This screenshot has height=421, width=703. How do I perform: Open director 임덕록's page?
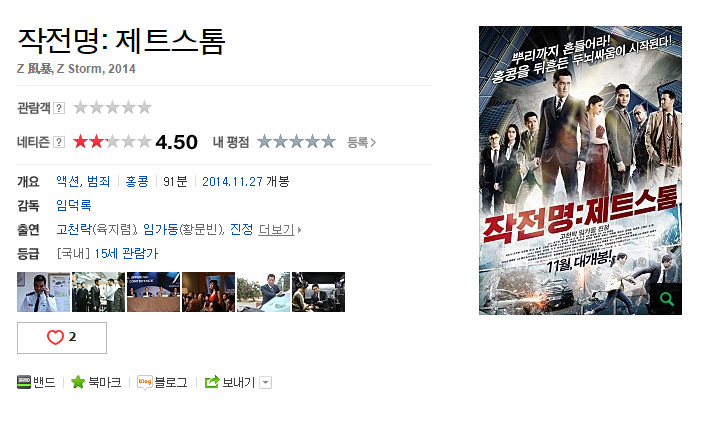tap(74, 205)
